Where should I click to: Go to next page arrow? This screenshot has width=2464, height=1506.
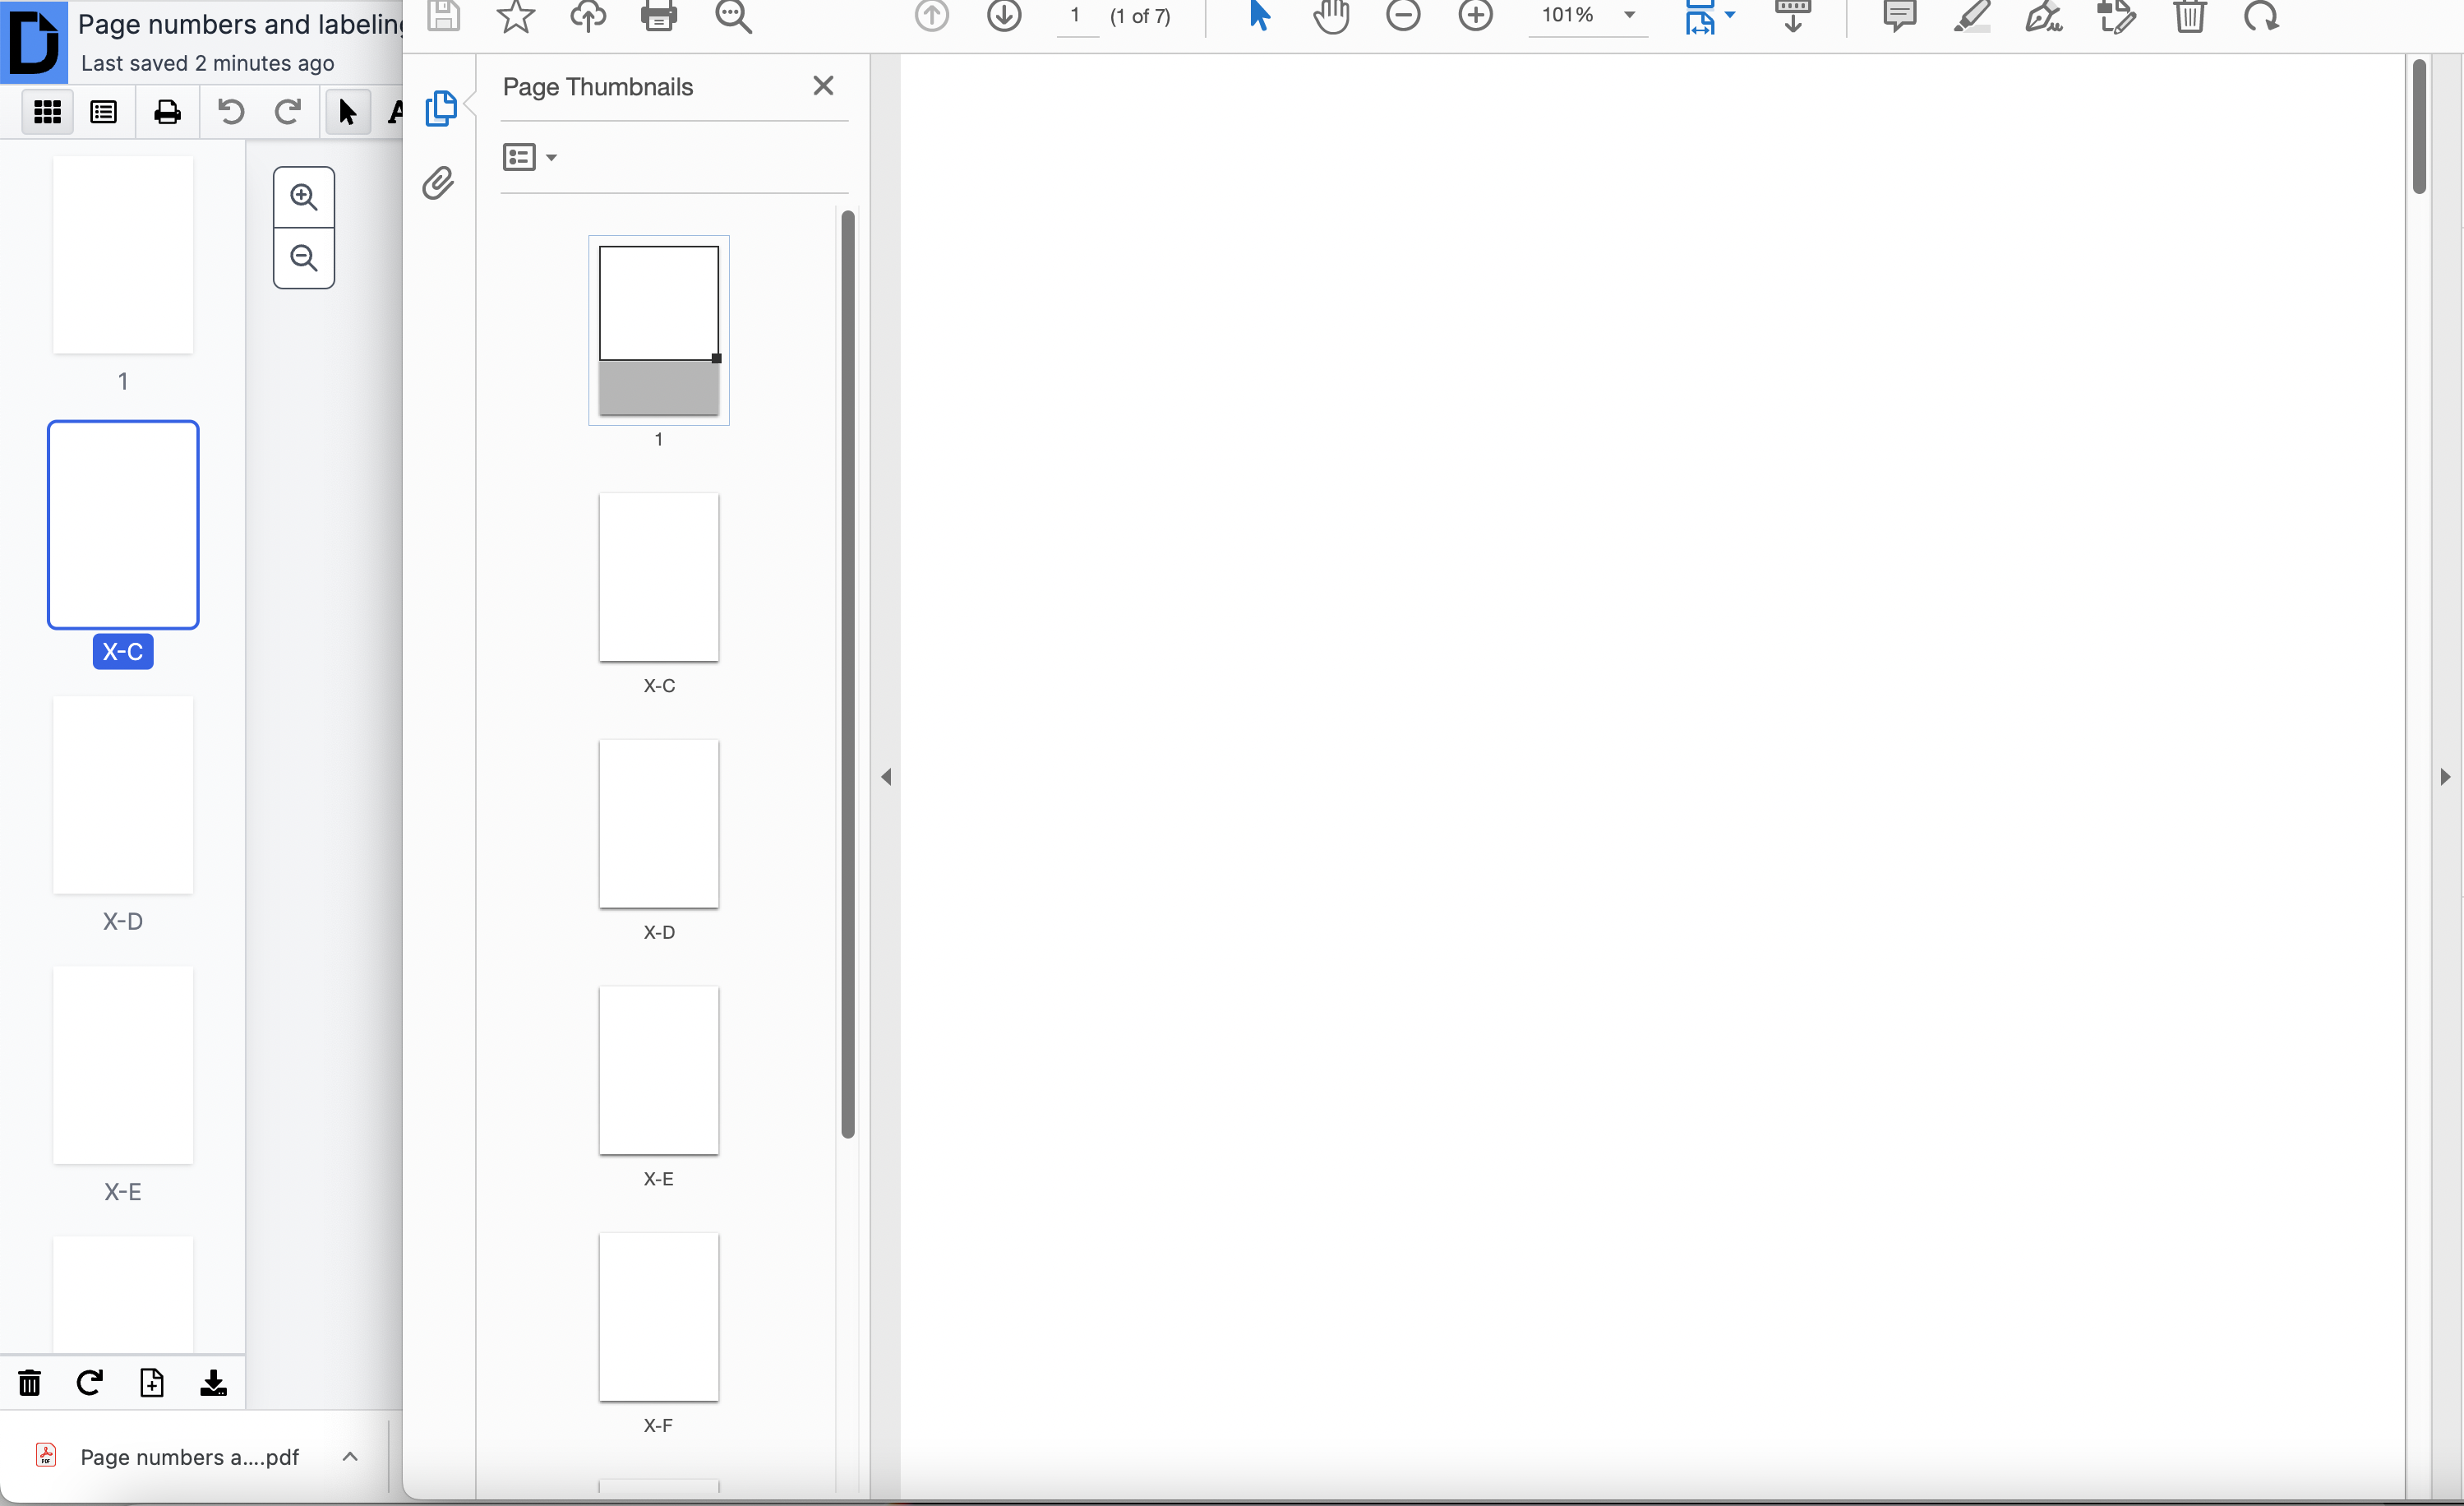pos(1004,16)
